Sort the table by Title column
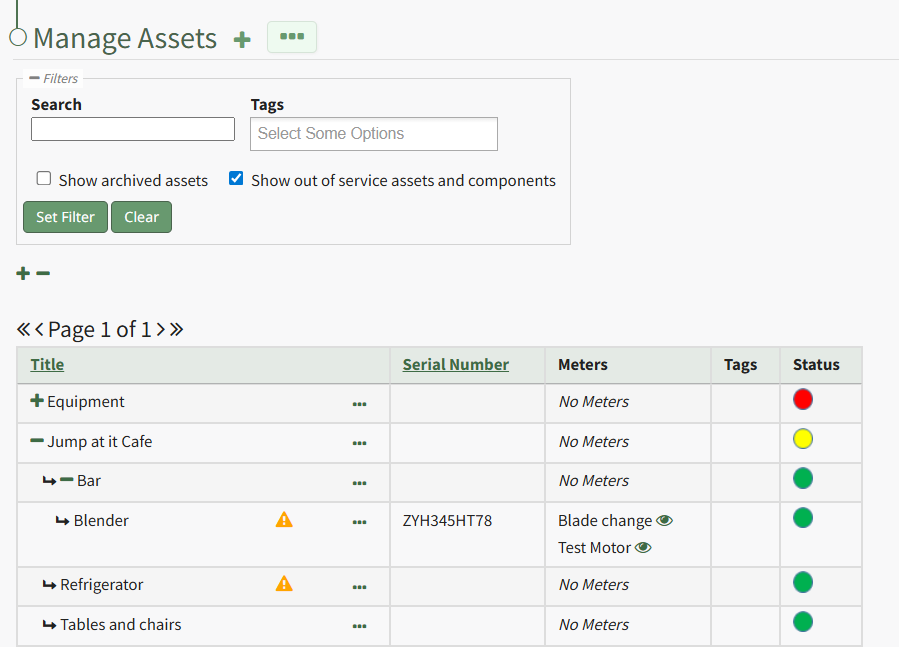899x647 pixels. (47, 365)
